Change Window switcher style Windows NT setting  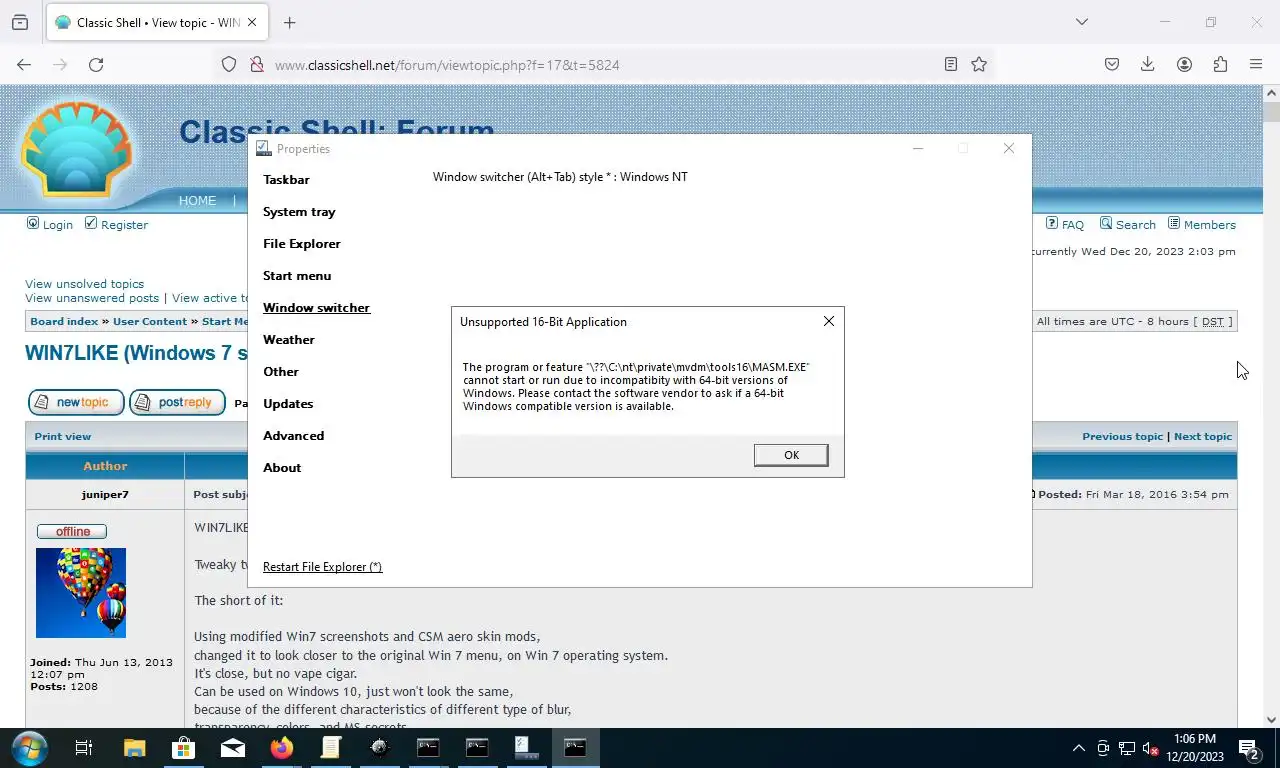click(x=560, y=177)
